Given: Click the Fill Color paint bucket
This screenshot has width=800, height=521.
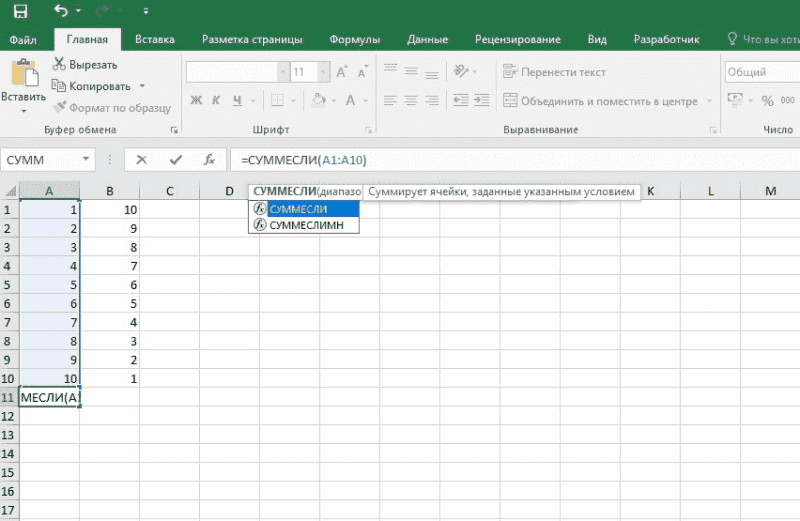Looking at the screenshot, I should (318, 100).
